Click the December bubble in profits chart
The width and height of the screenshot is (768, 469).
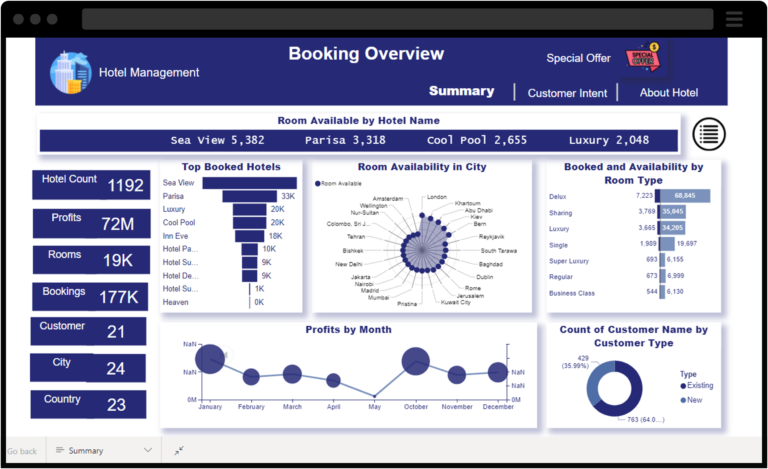tap(498, 372)
